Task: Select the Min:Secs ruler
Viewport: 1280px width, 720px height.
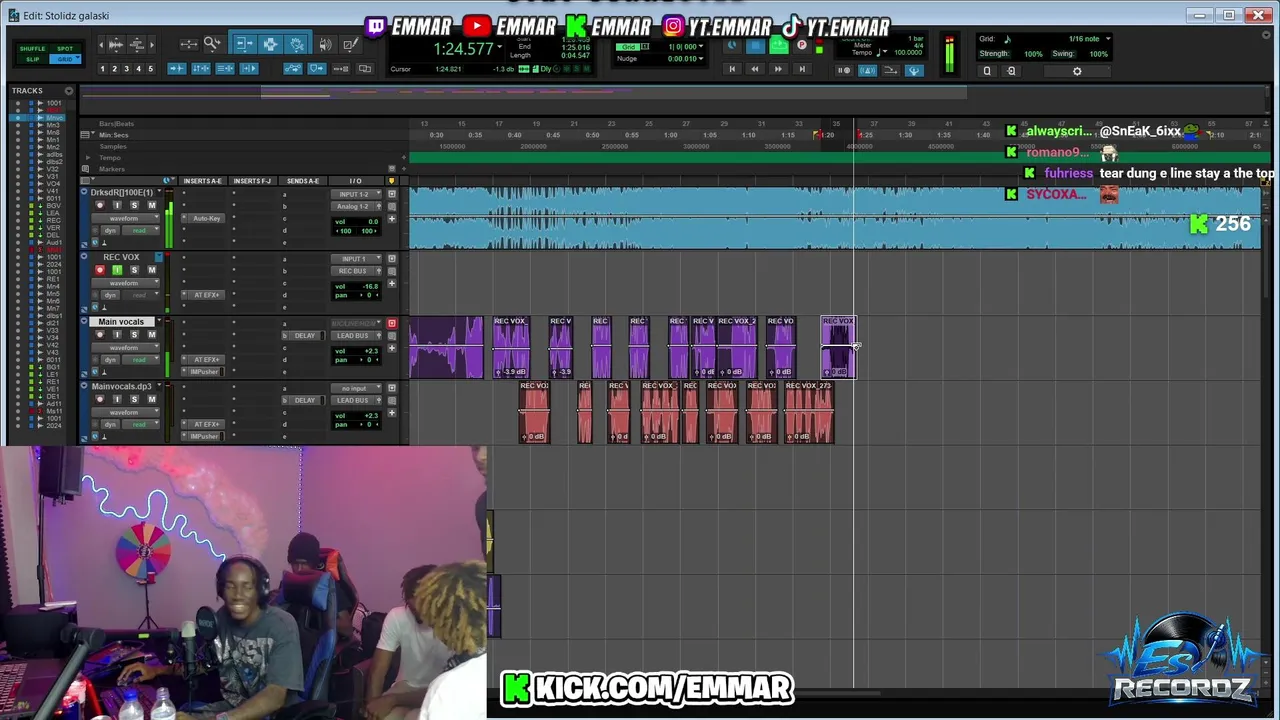Action: [113, 135]
